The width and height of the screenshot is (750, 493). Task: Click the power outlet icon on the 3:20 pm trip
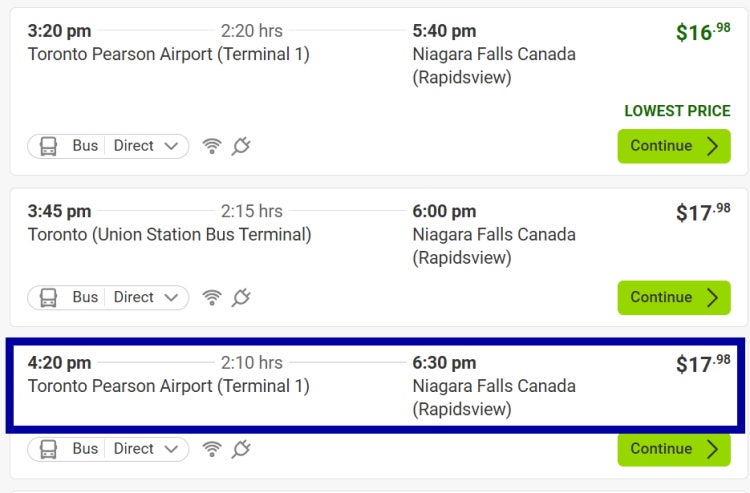point(241,146)
